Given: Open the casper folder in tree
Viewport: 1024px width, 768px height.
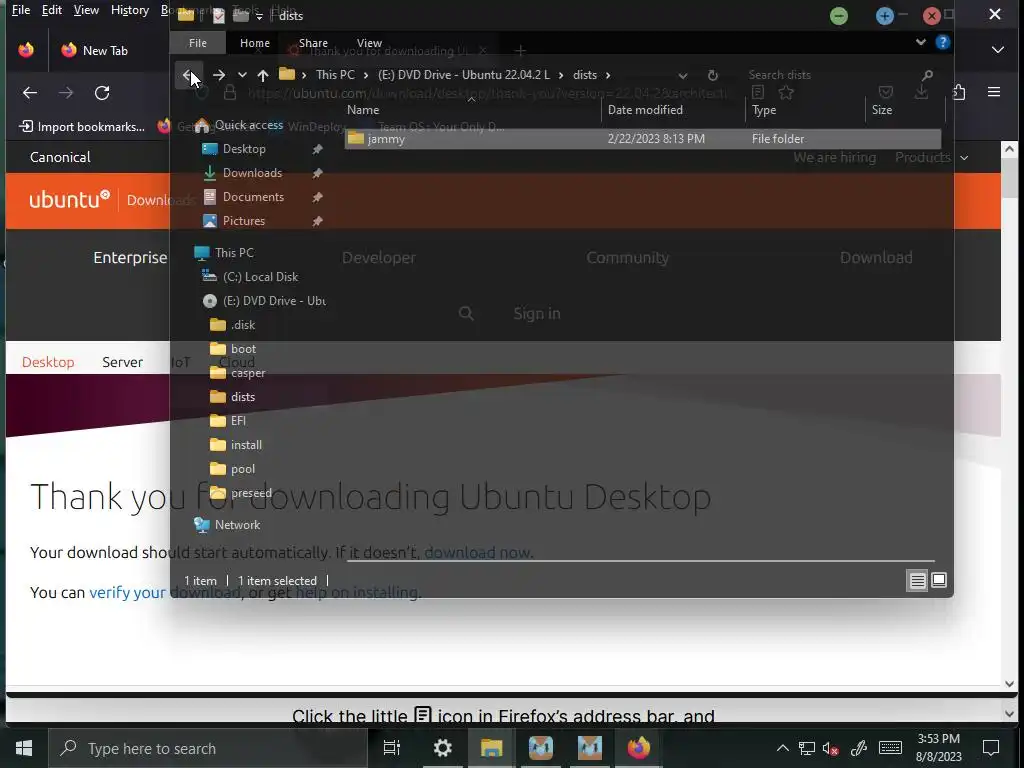Looking at the screenshot, I should [248, 373].
